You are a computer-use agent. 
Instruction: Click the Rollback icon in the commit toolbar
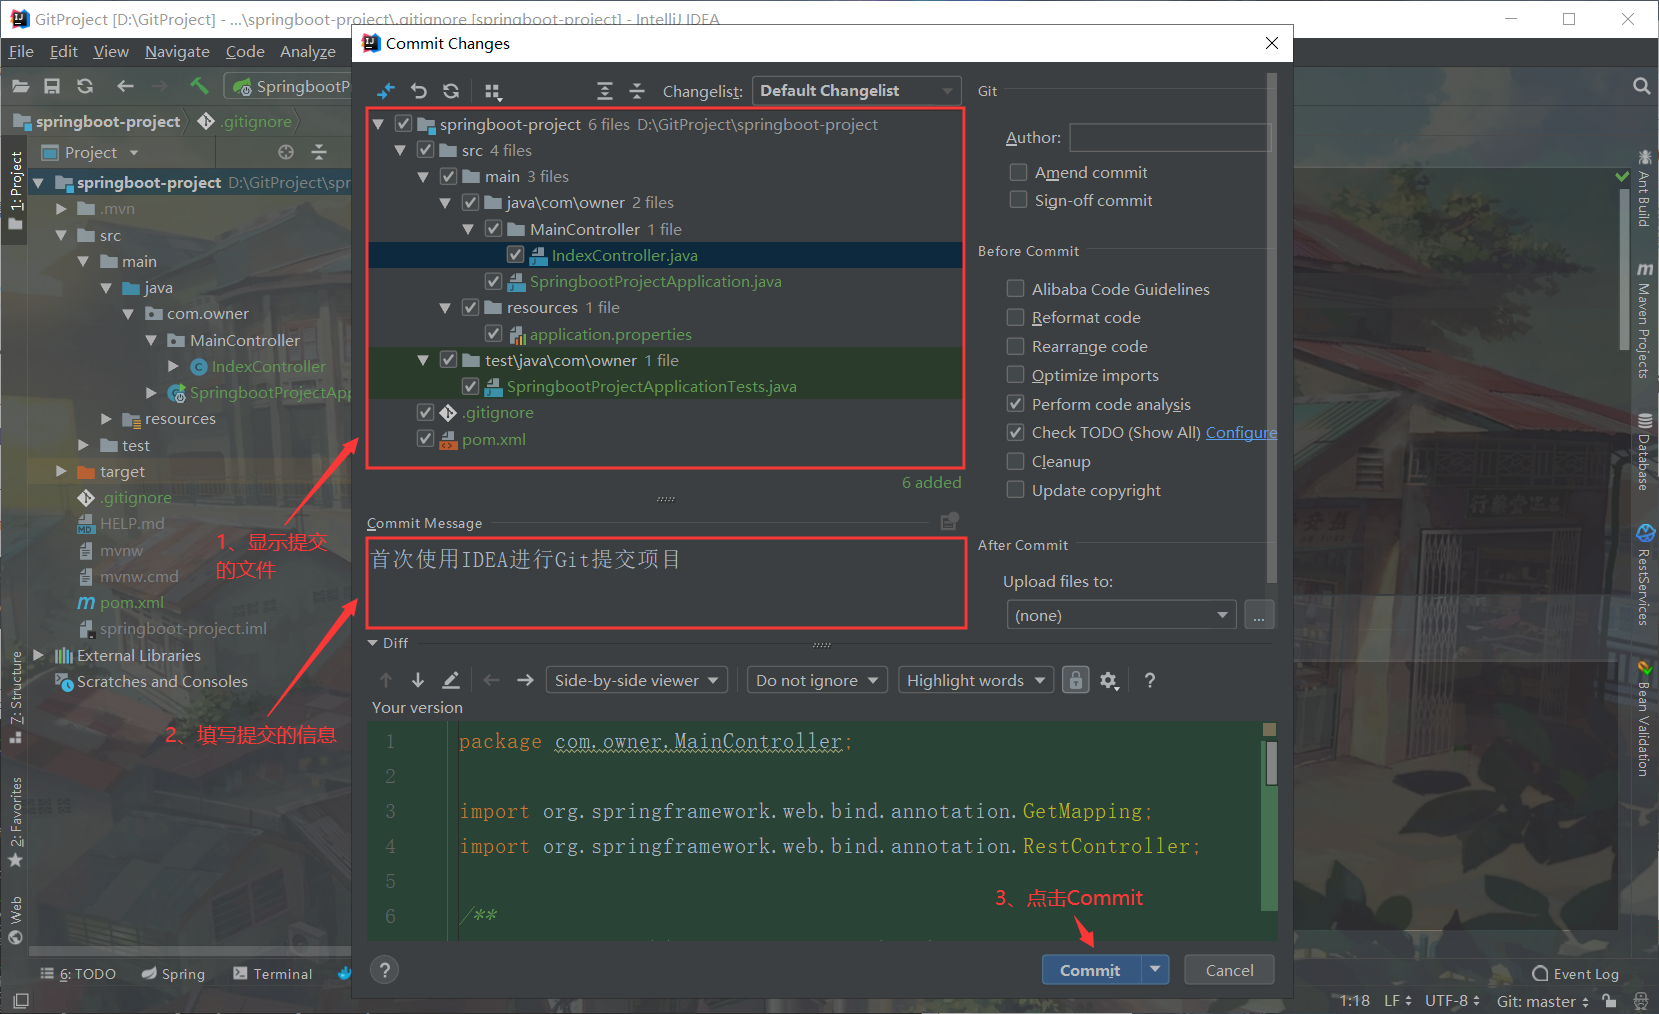coord(418,90)
